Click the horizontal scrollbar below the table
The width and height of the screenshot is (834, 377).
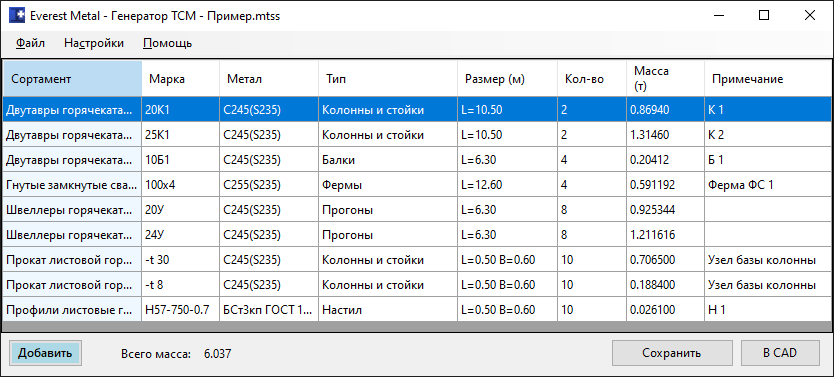click(416, 326)
